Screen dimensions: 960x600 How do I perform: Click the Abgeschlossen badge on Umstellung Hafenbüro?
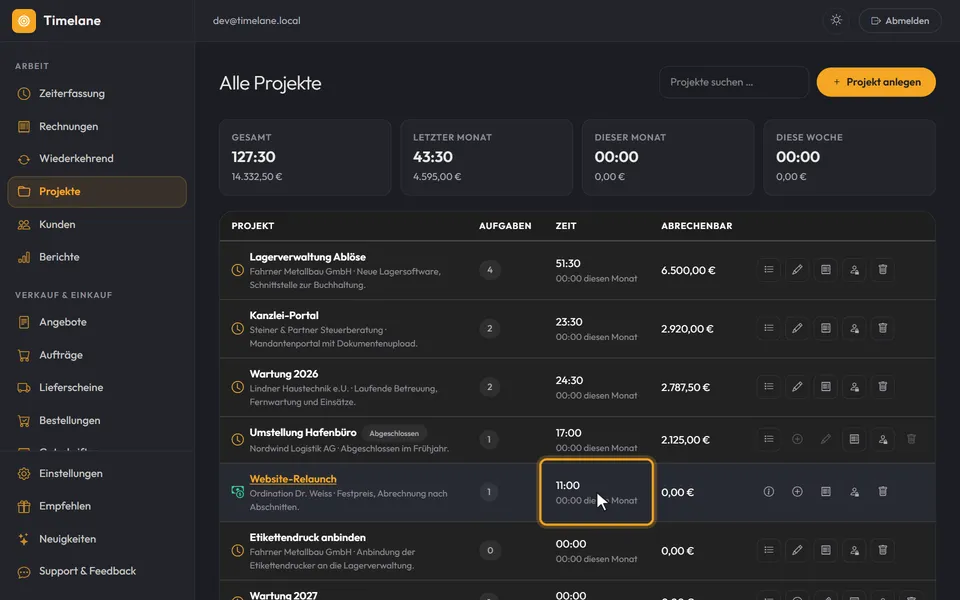(394, 433)
